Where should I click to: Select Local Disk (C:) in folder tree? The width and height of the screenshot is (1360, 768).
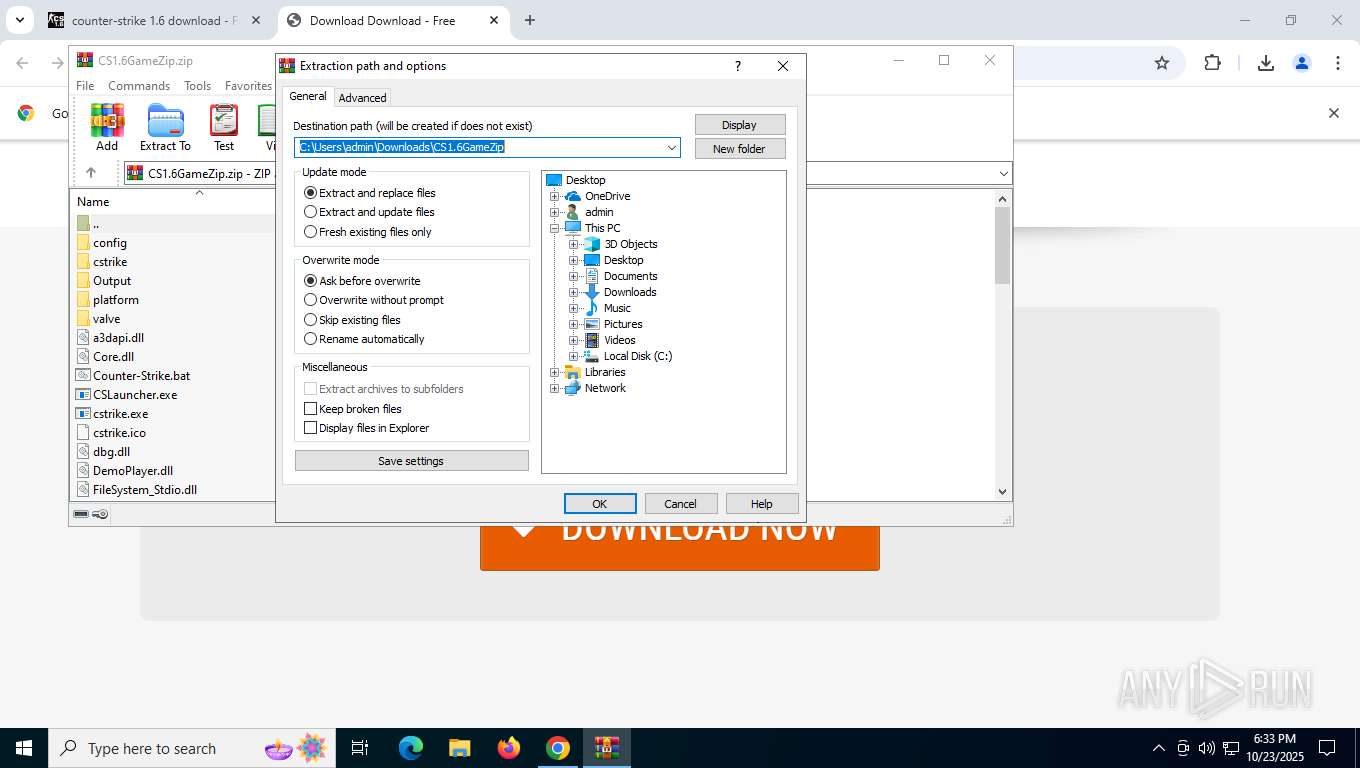[638, 356]
